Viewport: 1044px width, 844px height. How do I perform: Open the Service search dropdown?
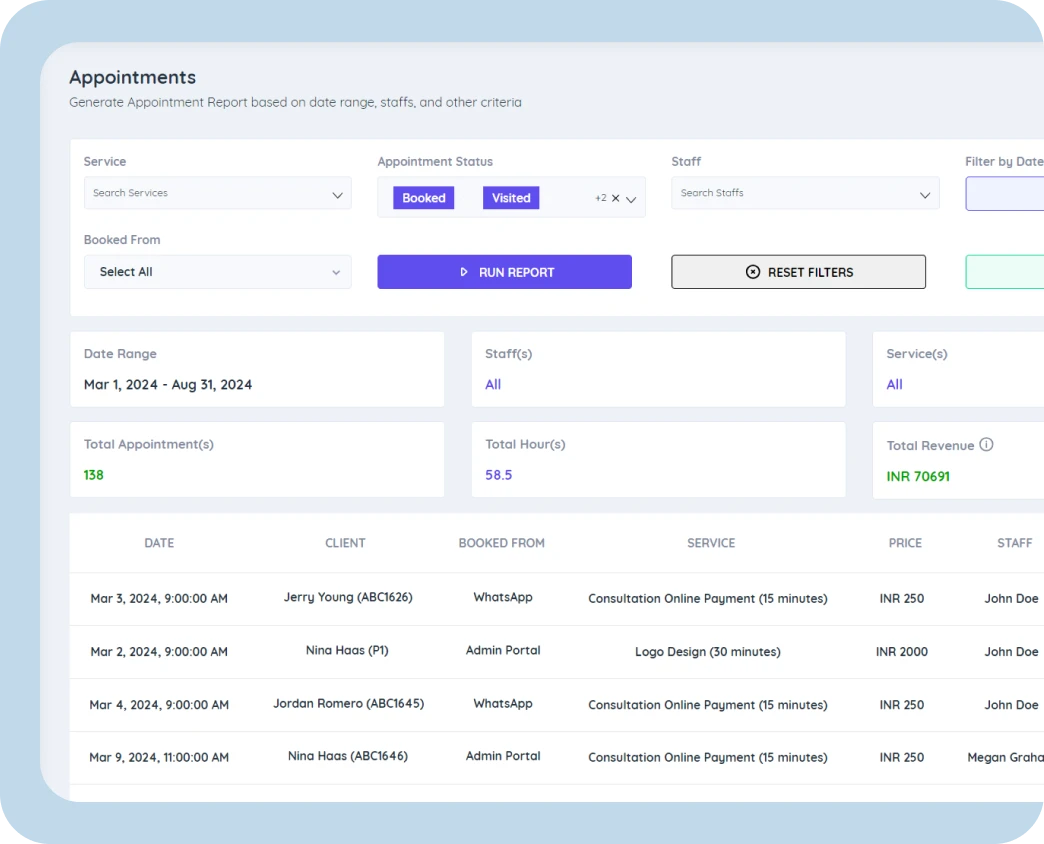(x=217, y=194)
